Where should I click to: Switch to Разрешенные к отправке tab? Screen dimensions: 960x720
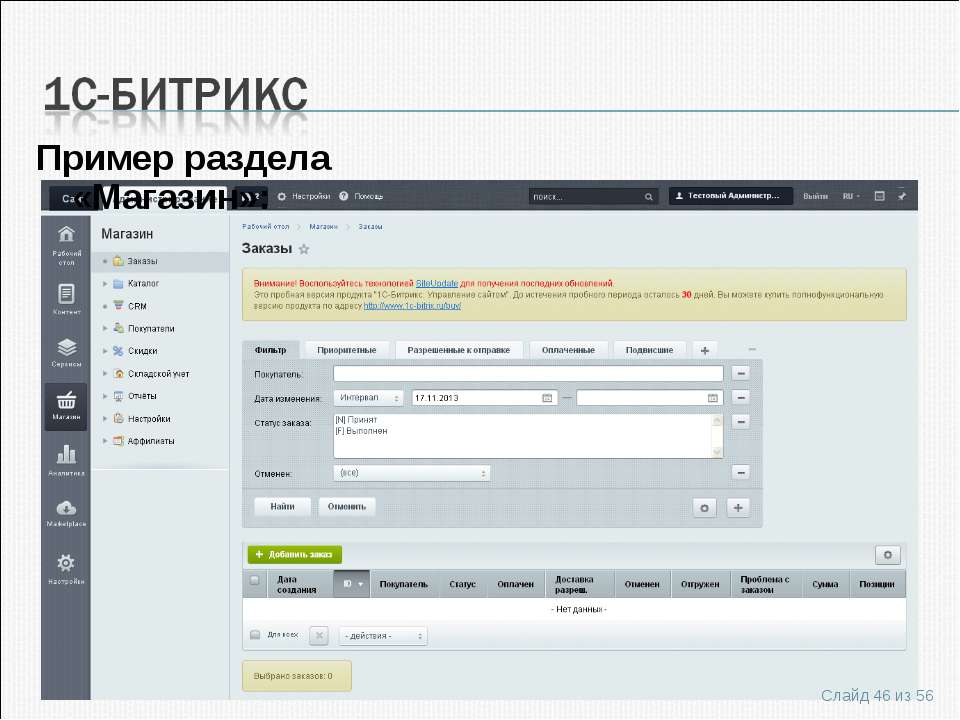point(459,350)
